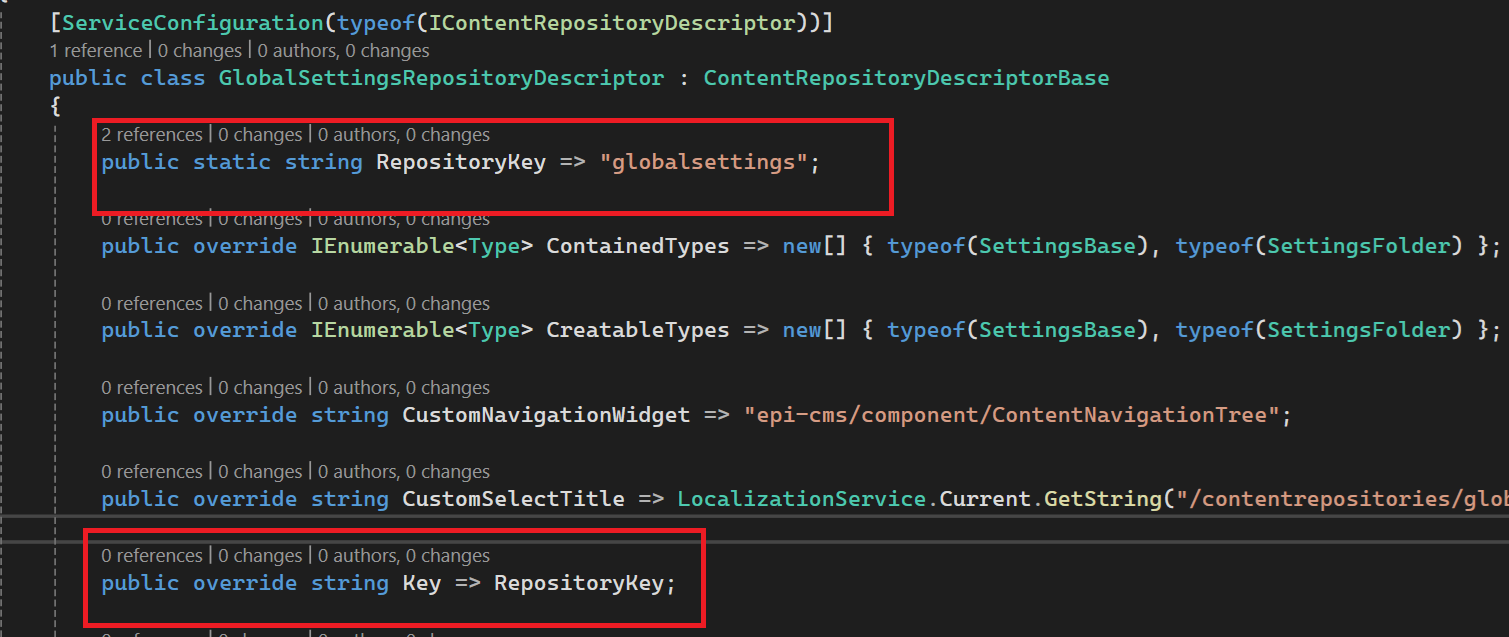Image resolution: width=1509 pixels, height=637 pixels.
Task: Click 0 references link above Key property
Action: point(151,556)
